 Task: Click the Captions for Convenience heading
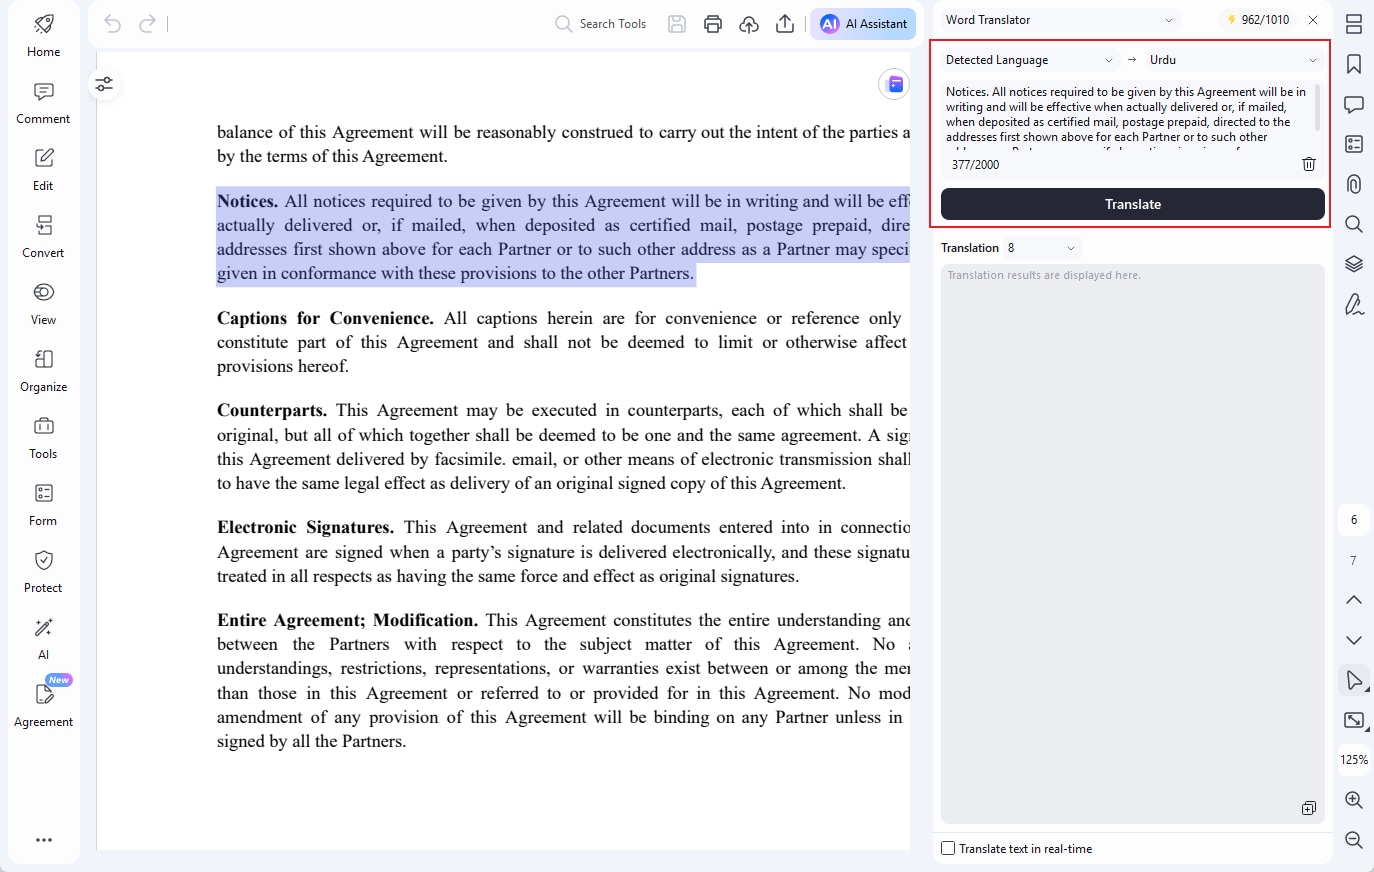(x=325, y=318)
